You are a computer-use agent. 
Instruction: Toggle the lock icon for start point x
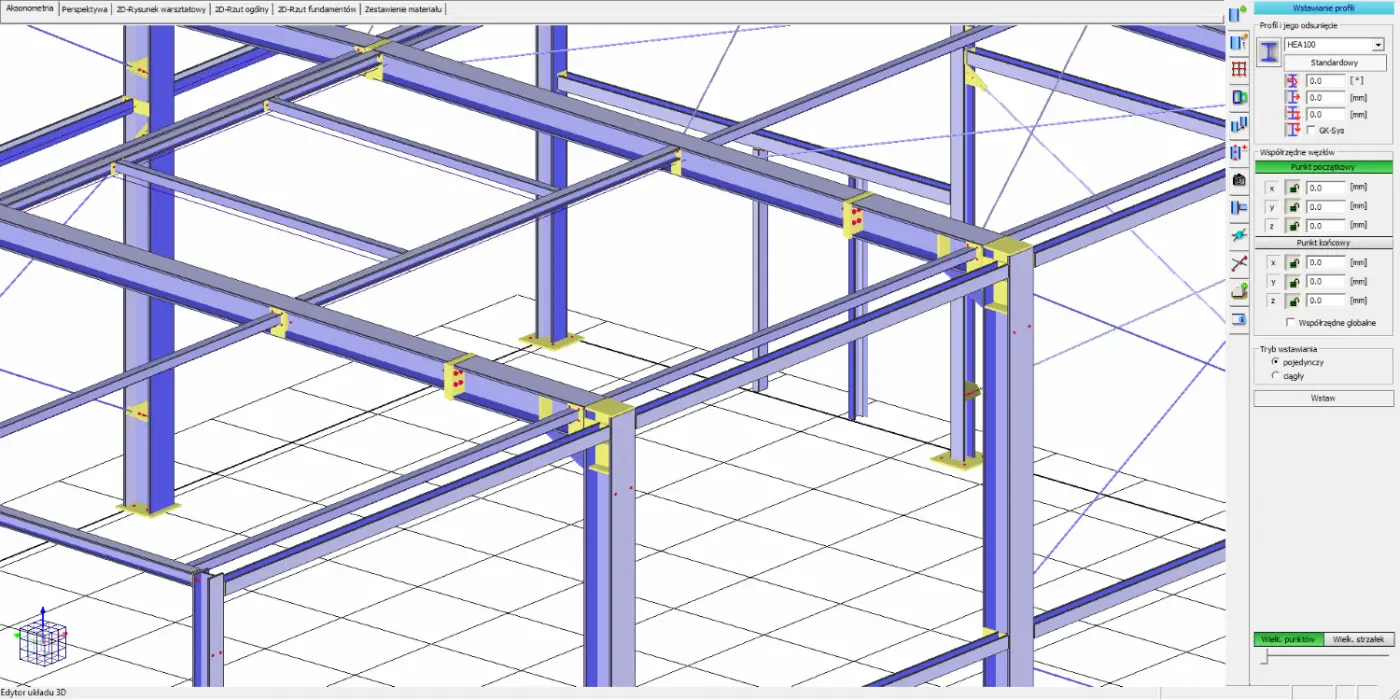[1293, 188]
